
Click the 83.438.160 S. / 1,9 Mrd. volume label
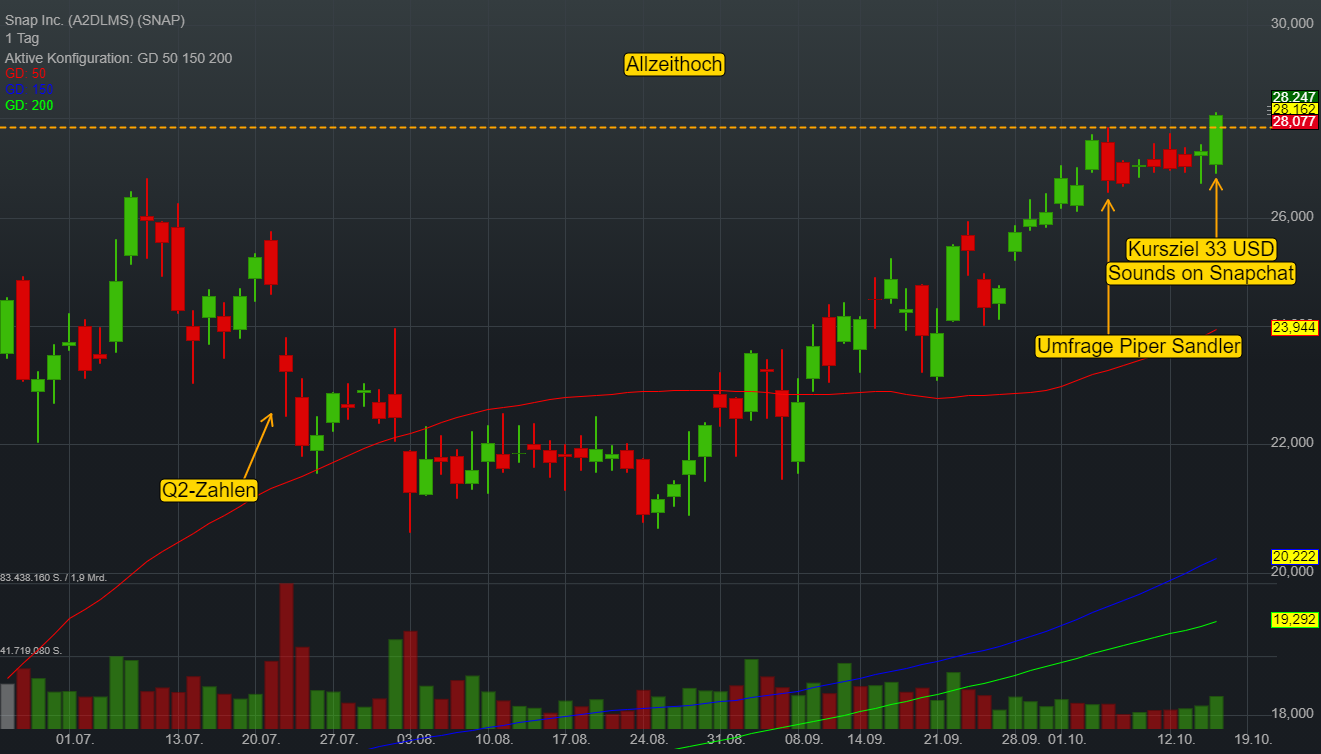(54, 578)
